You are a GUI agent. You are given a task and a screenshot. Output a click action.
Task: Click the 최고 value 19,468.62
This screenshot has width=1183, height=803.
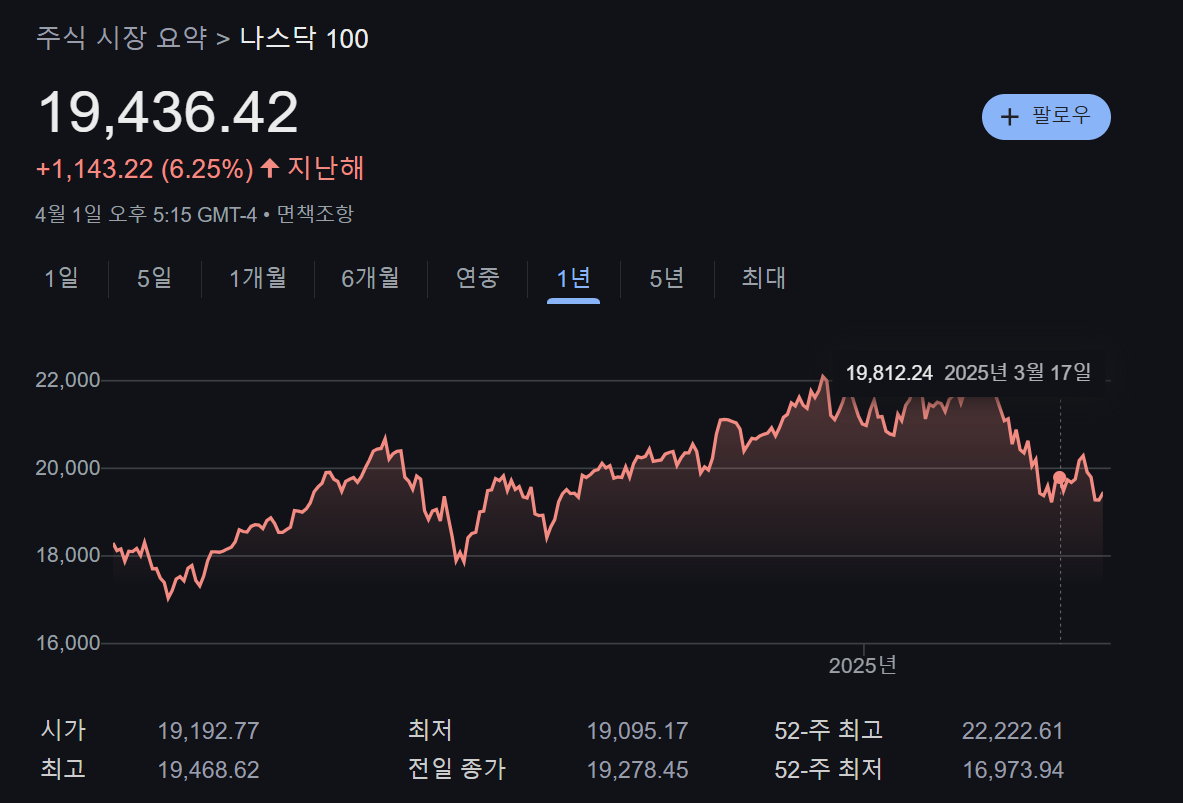click(208, 770)
